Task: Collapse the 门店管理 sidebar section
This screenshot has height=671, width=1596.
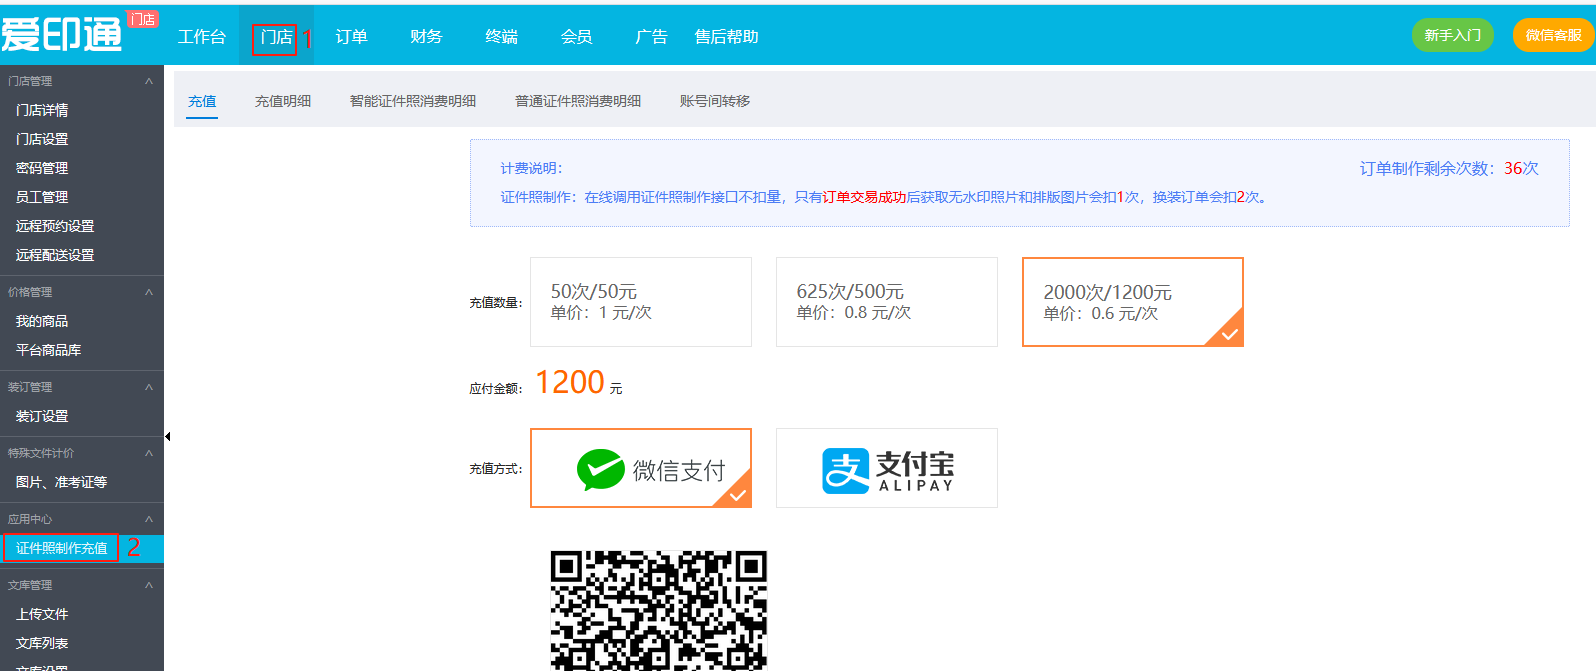Action: coord(149,81)
